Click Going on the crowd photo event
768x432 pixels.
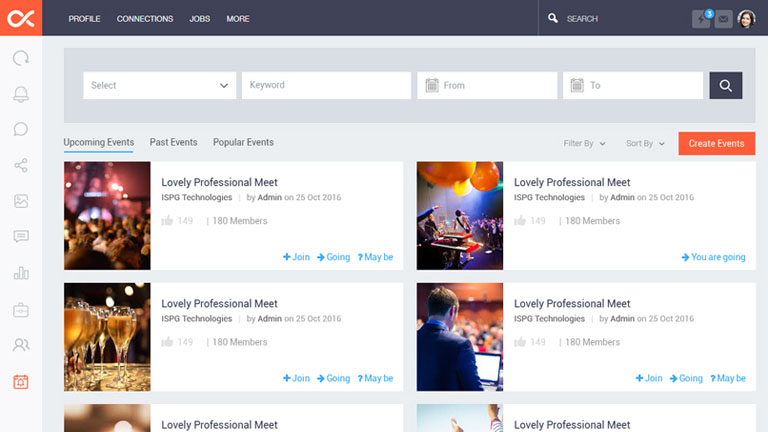(334, 257)
